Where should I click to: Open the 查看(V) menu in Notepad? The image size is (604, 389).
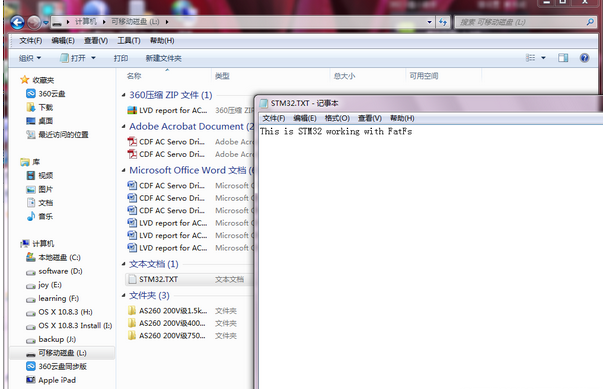pos(370,118)
